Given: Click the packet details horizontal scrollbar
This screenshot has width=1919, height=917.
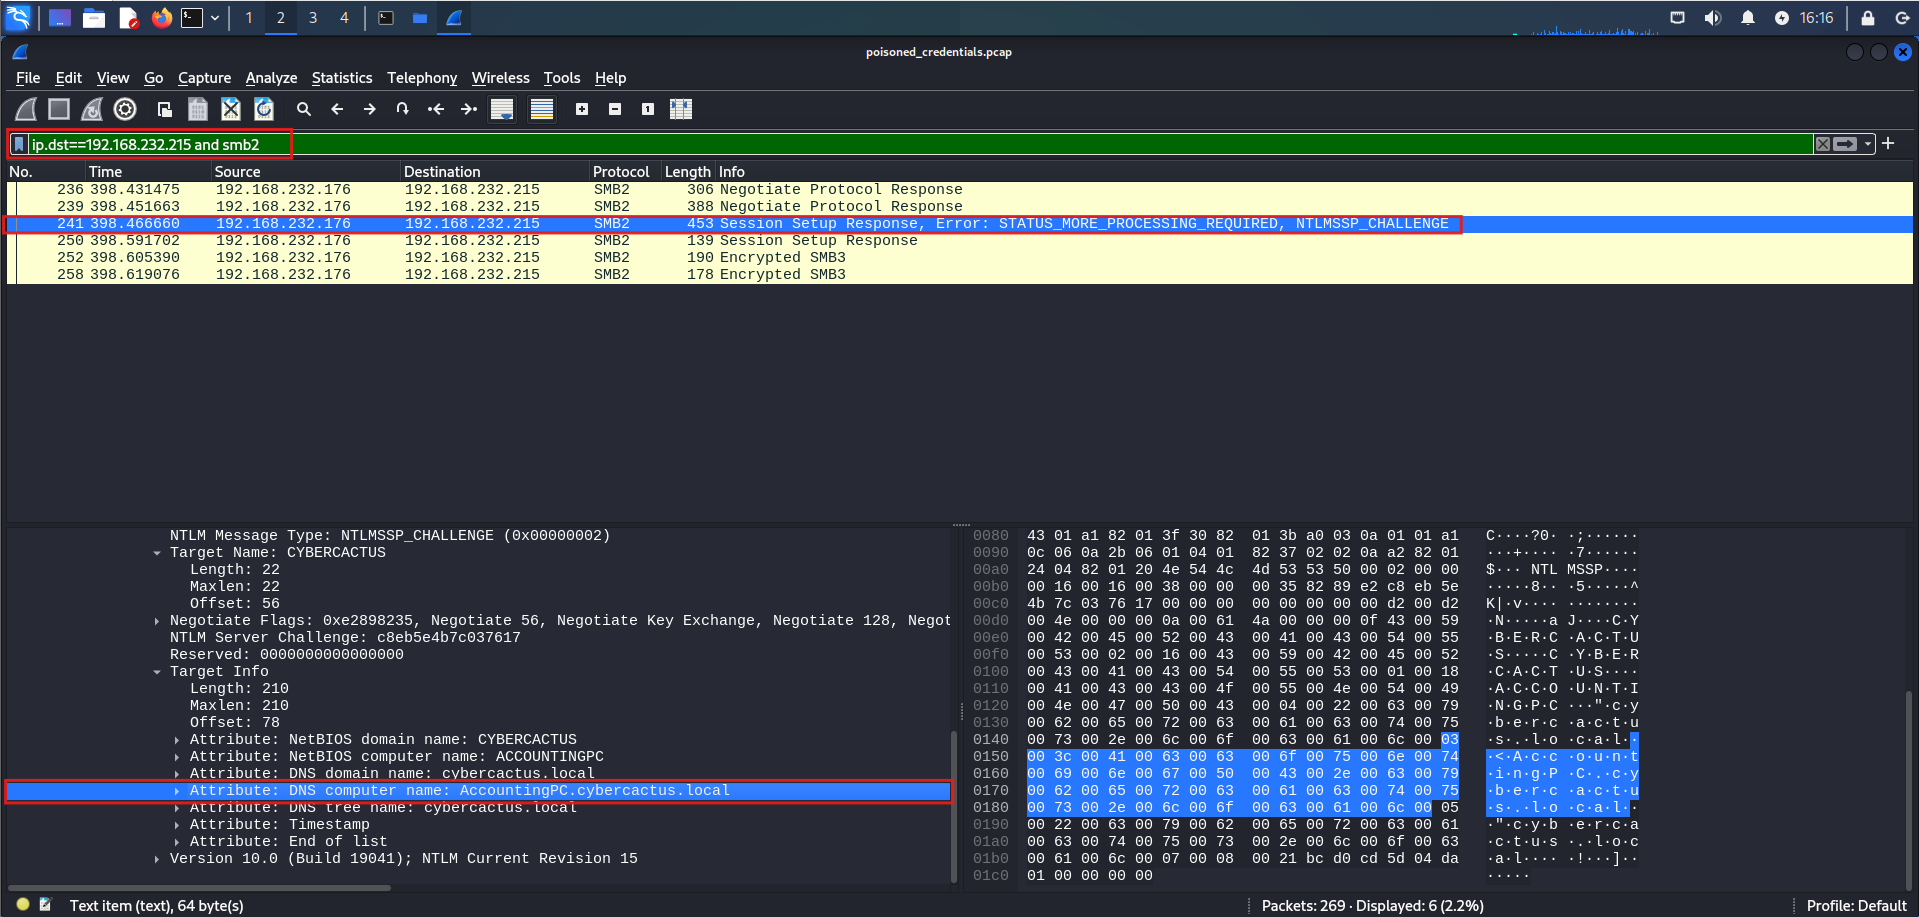Looking at the screenshot, I should pos(200,887).
